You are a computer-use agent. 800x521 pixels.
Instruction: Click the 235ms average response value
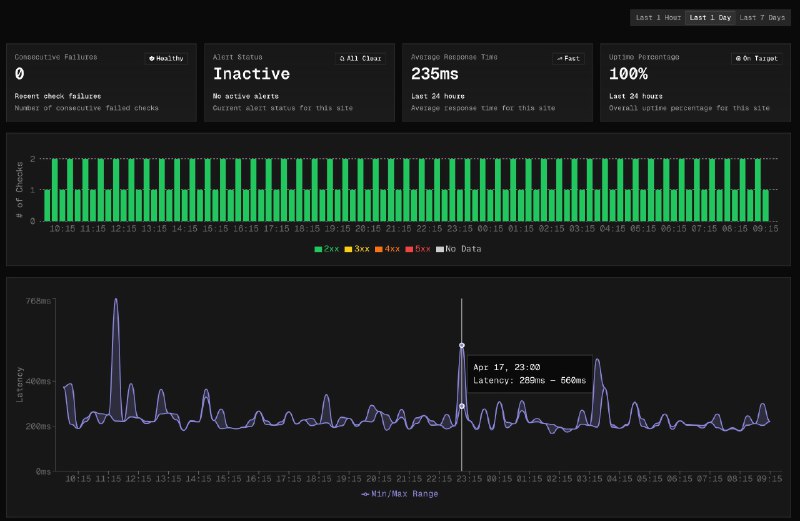[434, 74]
